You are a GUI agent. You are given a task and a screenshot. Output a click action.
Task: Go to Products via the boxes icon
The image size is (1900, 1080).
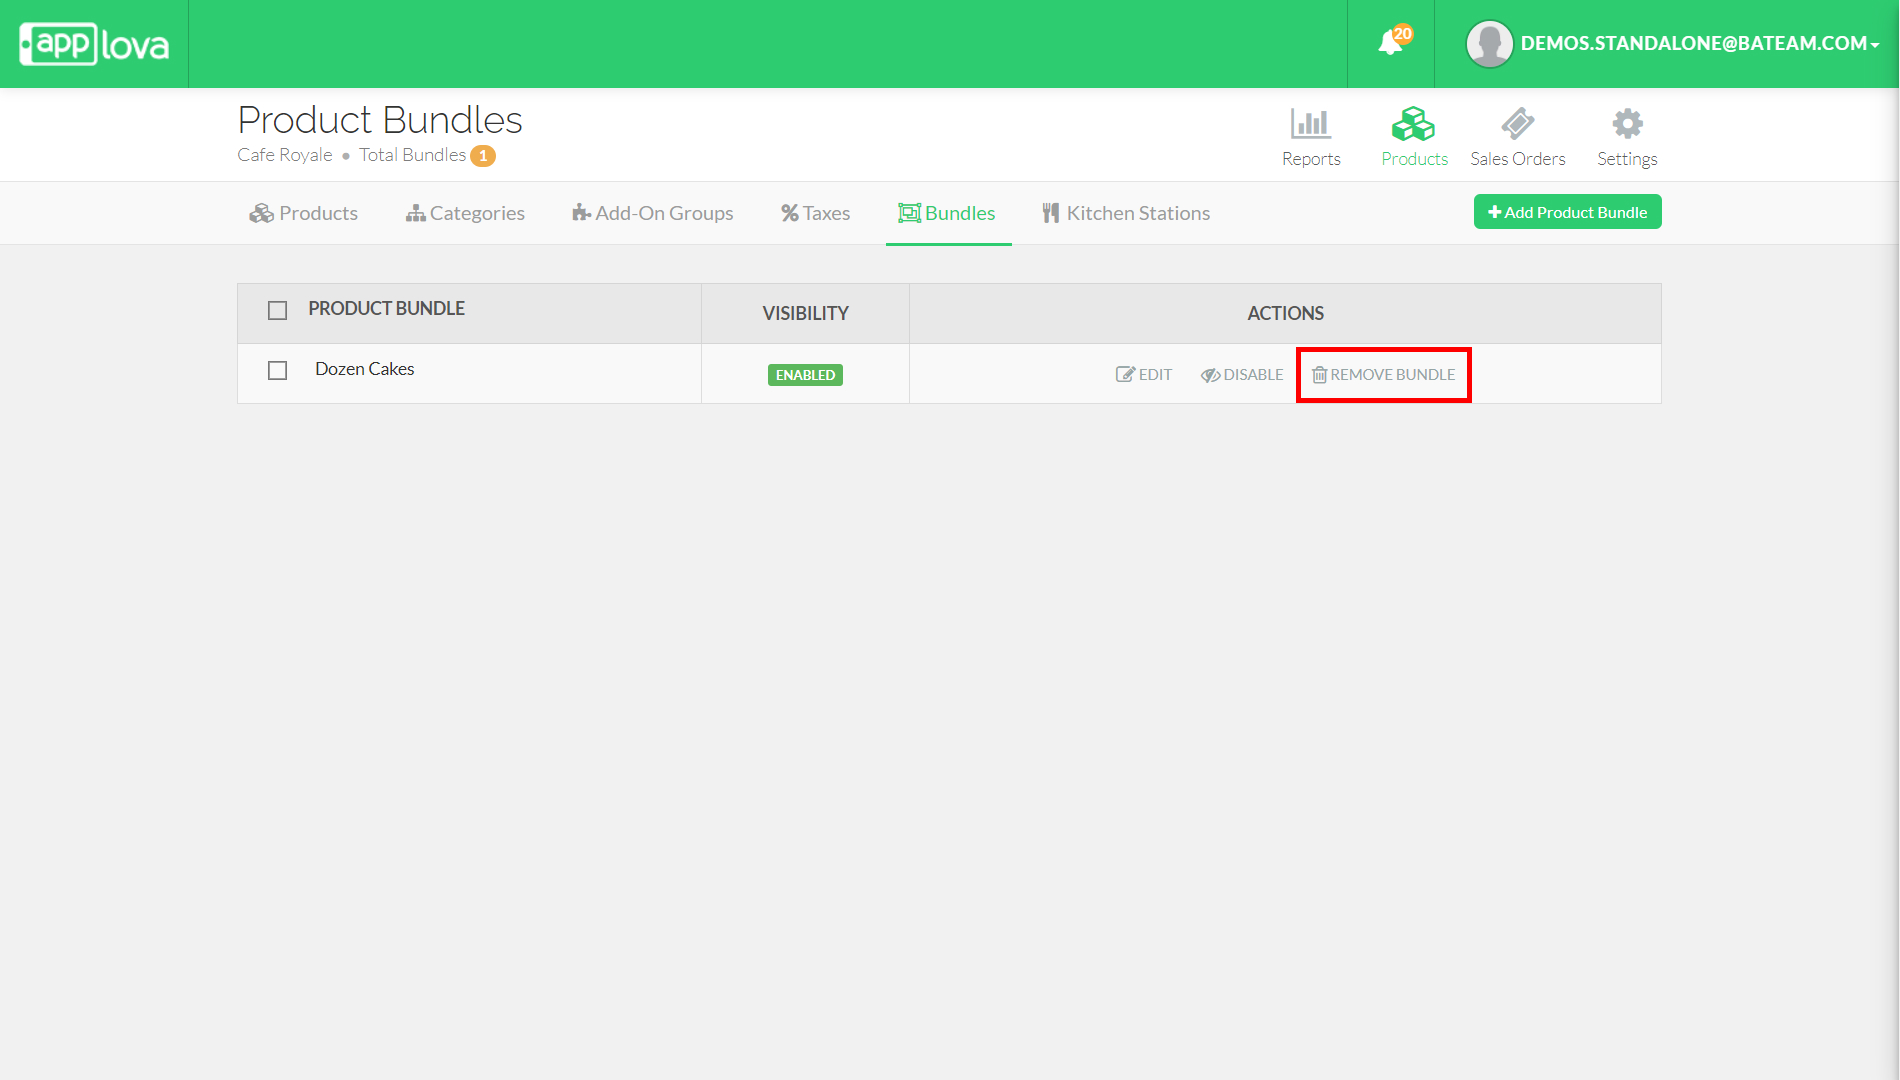tap(1413, 124)
